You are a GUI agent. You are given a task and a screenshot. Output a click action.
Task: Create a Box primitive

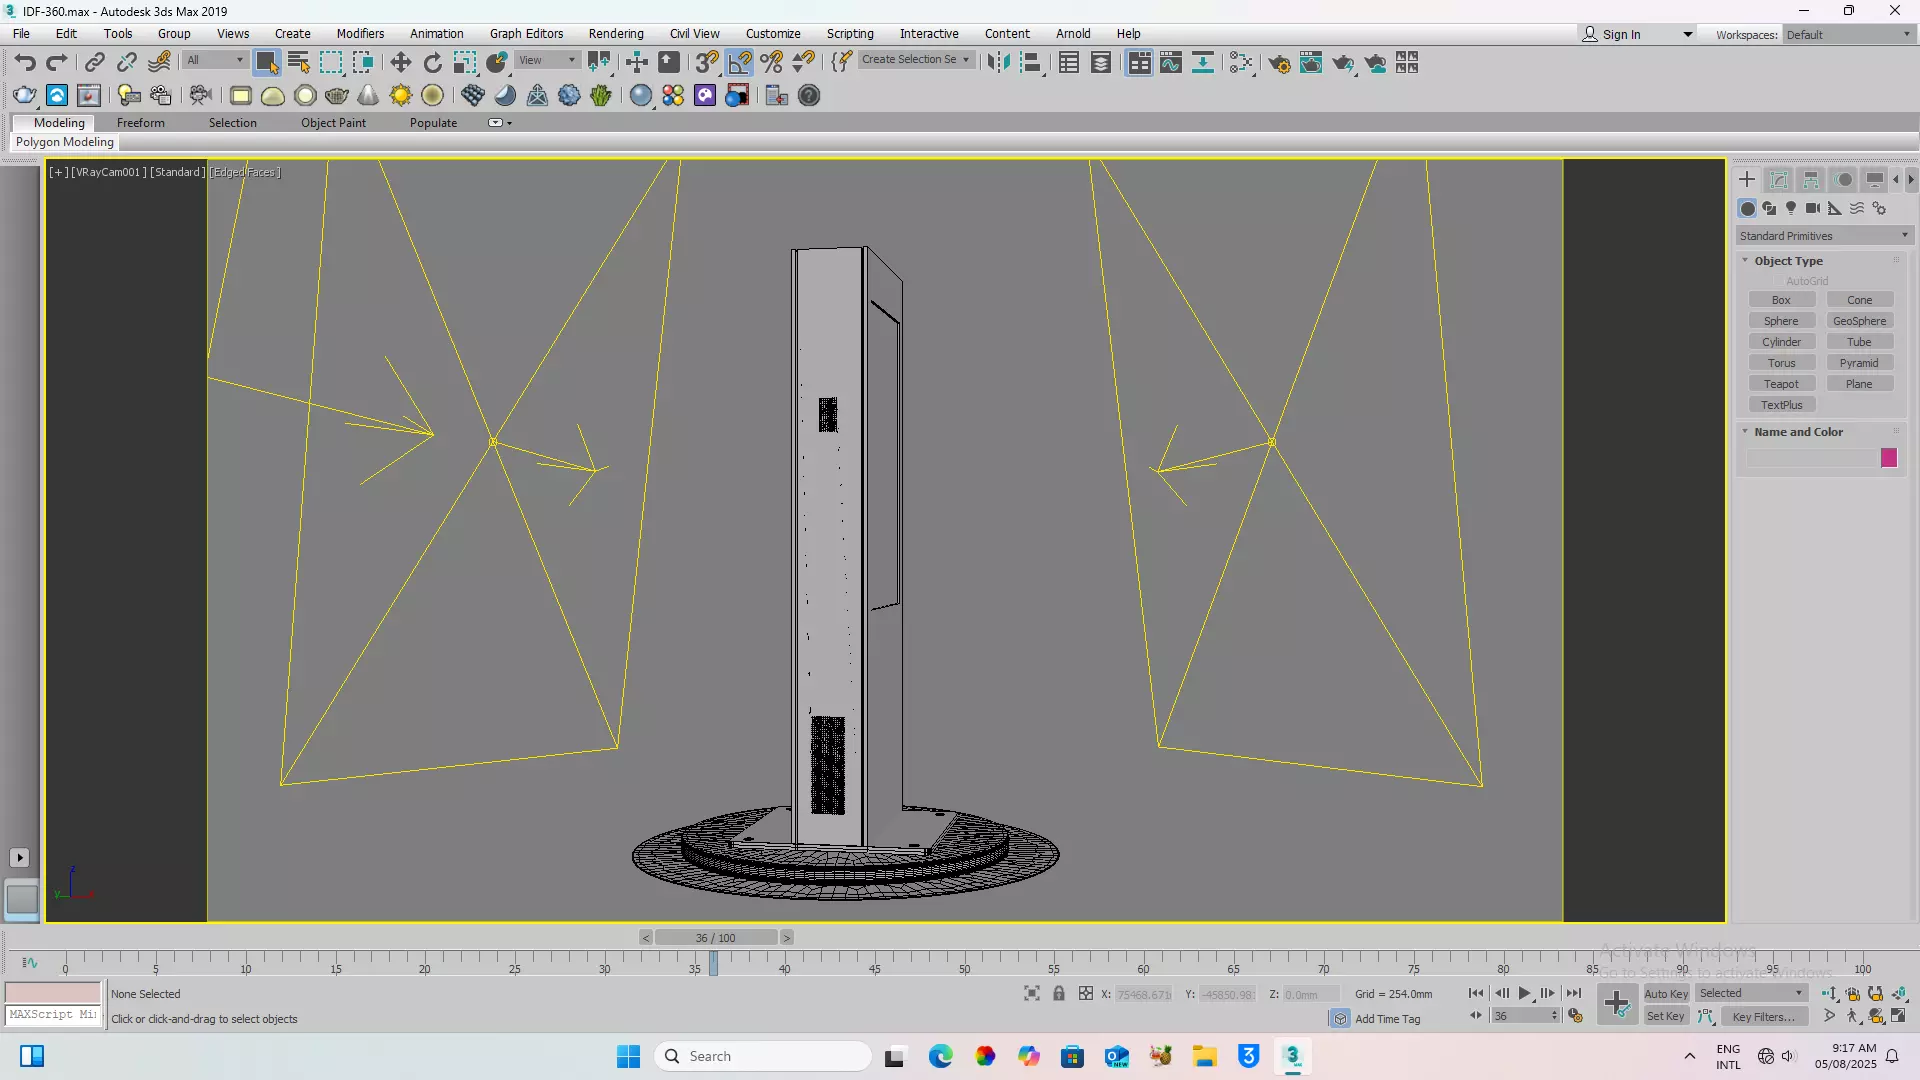tap(1781, 300)
